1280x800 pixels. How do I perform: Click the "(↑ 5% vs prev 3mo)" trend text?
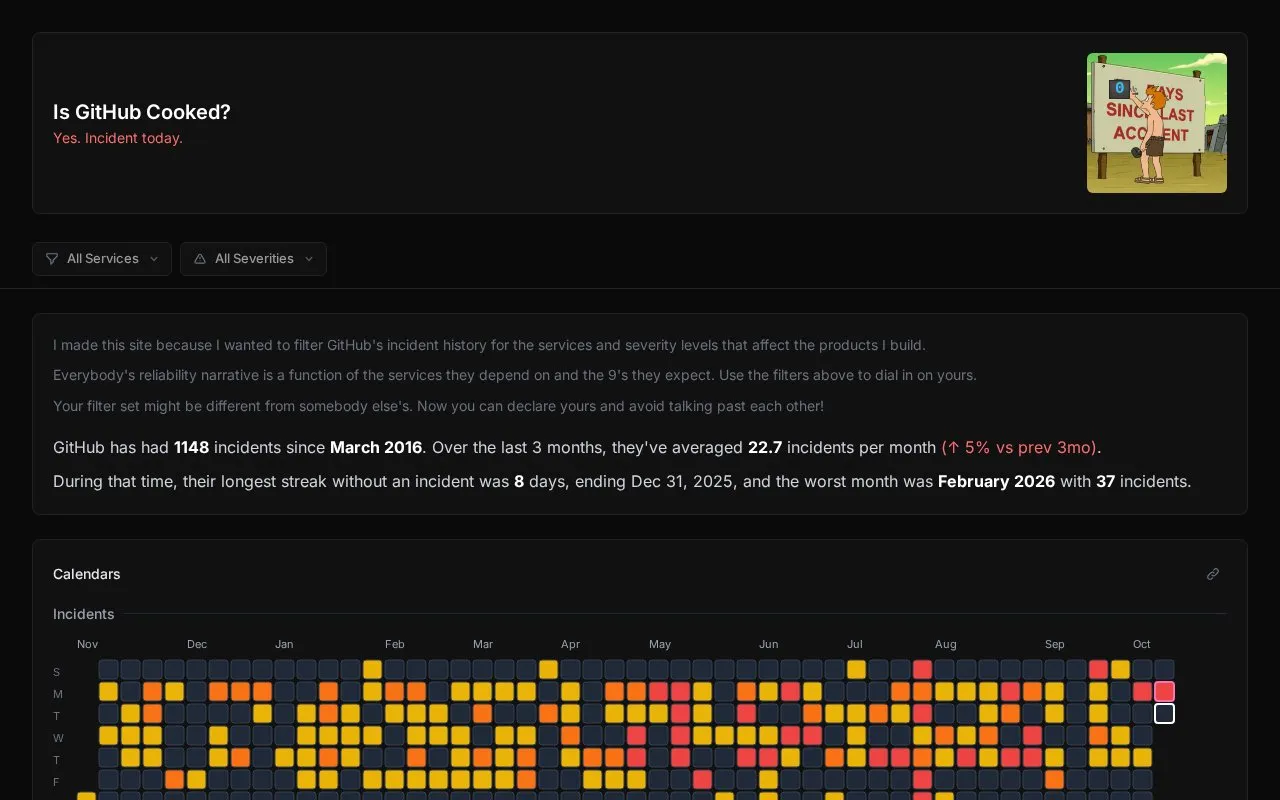tap(1019, 447)
